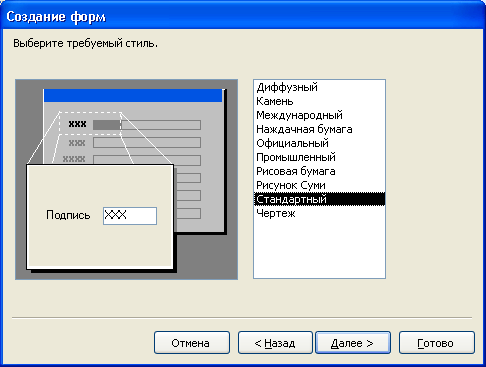486x367 pixels.
Task: Click the highlighted Стандартный style
Action: pyautogui.click(x=319, y=199)
